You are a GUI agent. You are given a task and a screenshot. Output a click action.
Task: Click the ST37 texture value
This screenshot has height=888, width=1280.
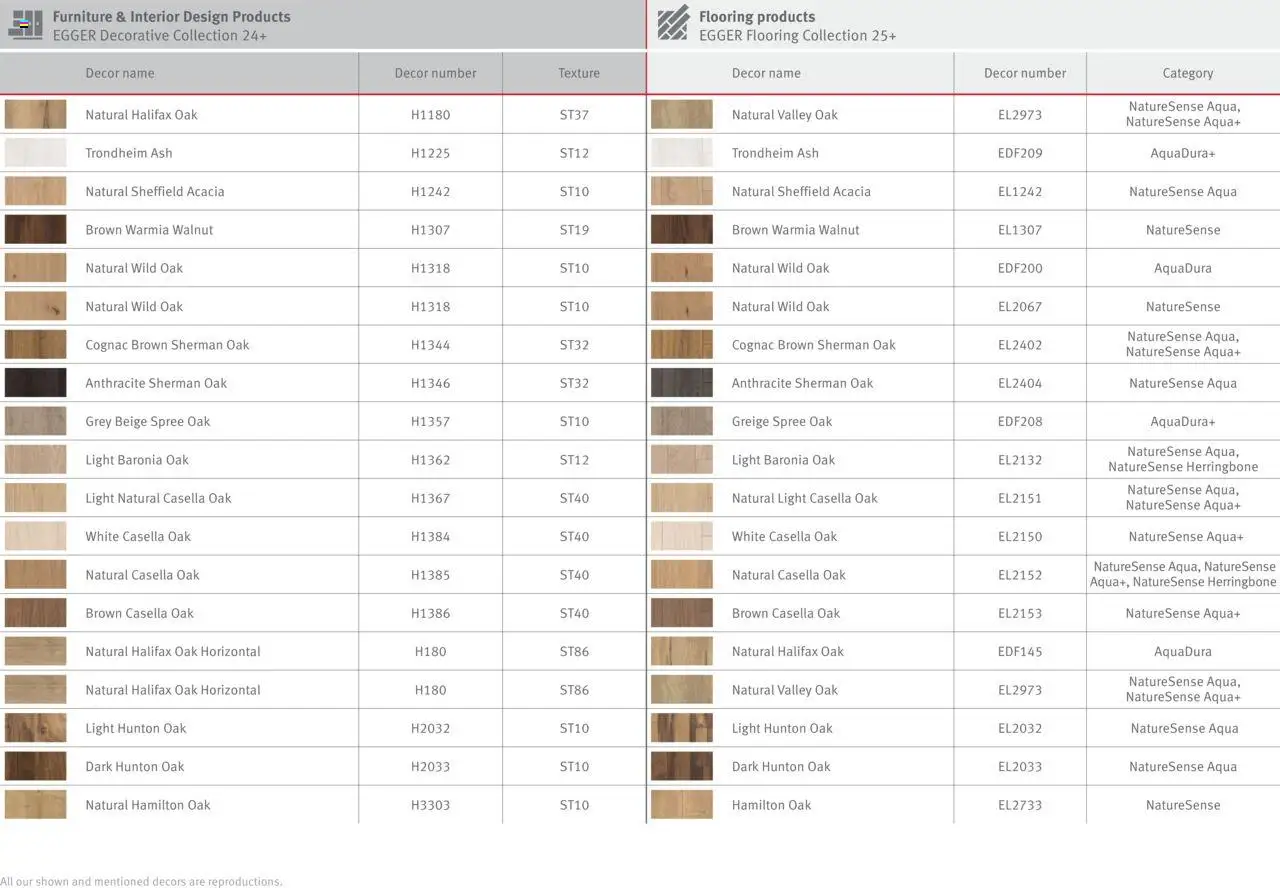point(574,115)
